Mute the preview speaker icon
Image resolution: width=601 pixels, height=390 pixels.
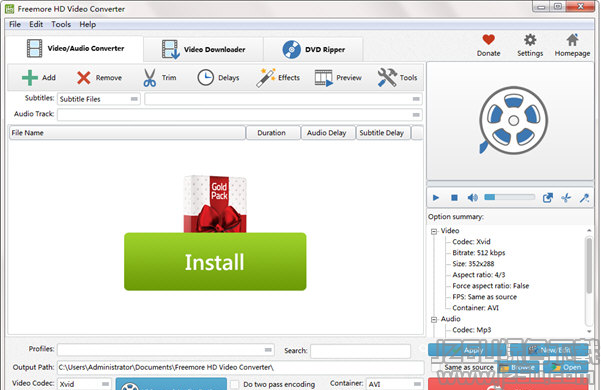coord(473,198)
